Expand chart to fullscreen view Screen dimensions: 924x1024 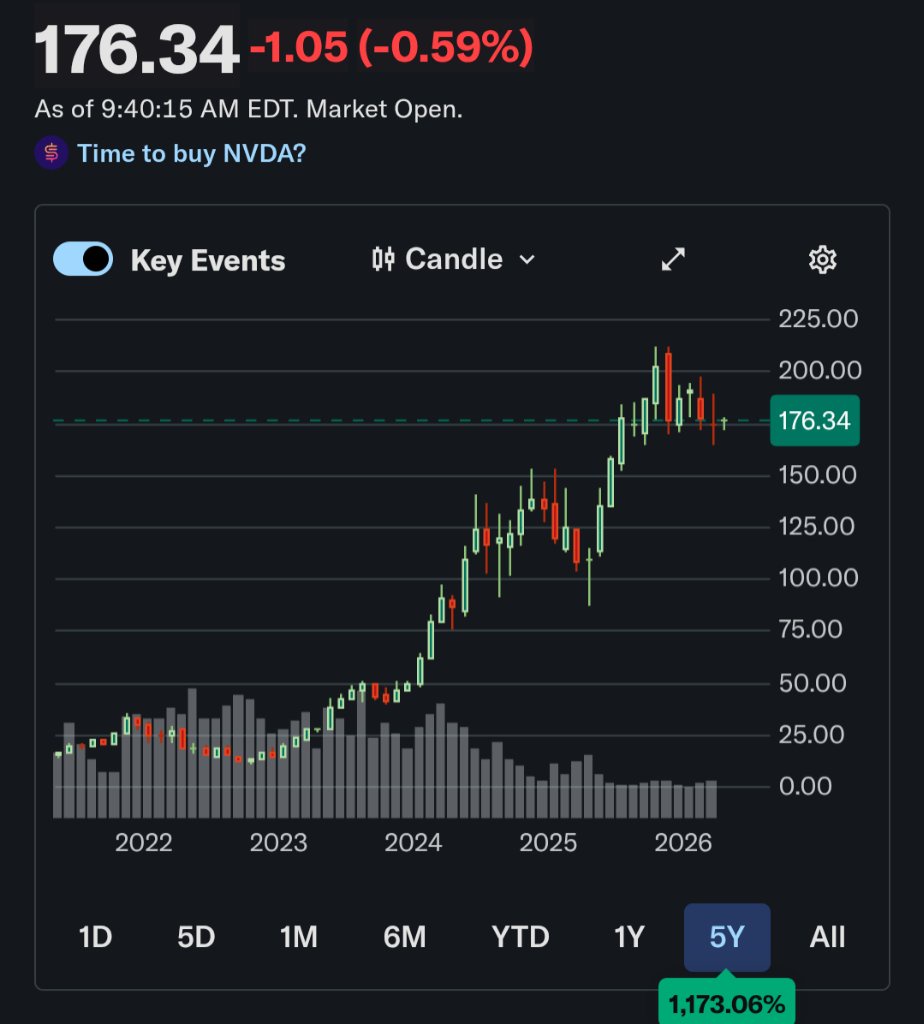tap(674, 260)
